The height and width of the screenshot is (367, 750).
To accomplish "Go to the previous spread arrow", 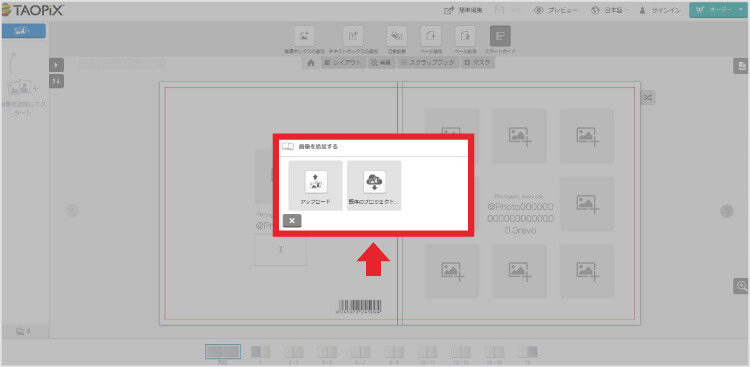I will 72,211.
